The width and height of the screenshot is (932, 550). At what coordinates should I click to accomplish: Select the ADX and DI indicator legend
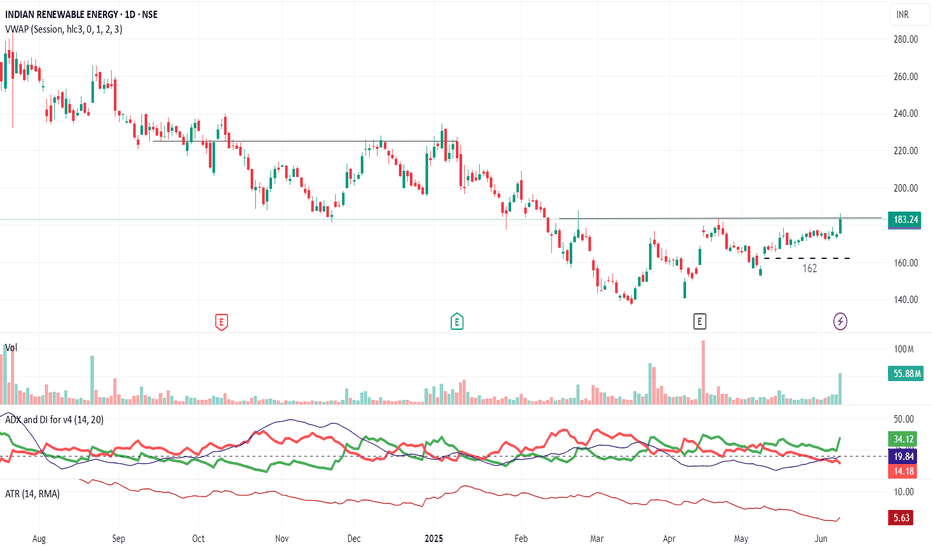coord(54,420)
